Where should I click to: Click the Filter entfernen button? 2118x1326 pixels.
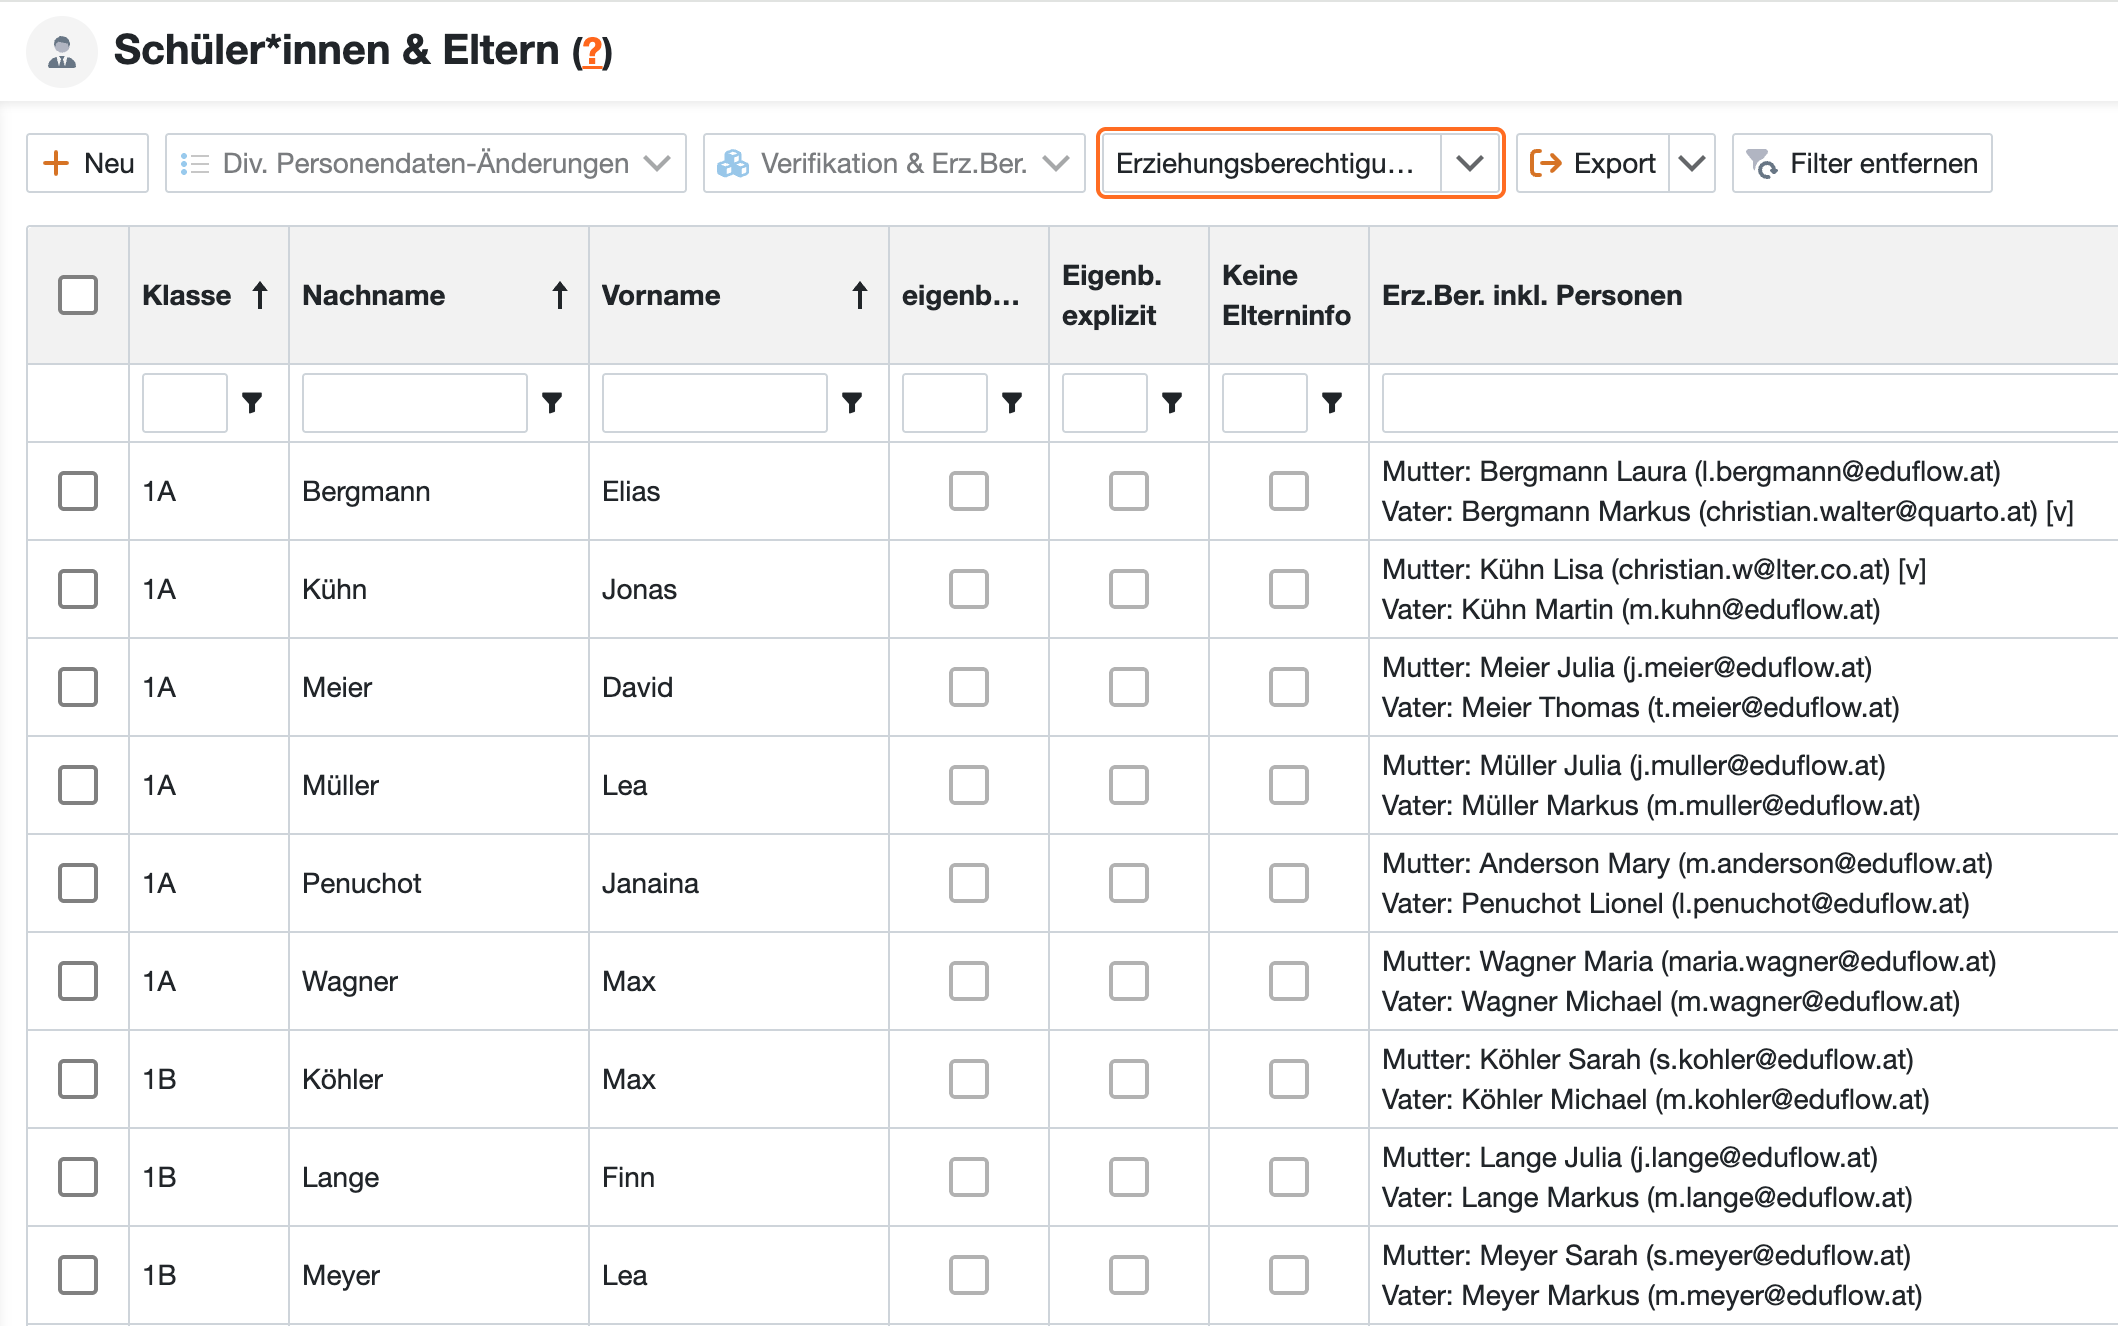click(1862, 163)
